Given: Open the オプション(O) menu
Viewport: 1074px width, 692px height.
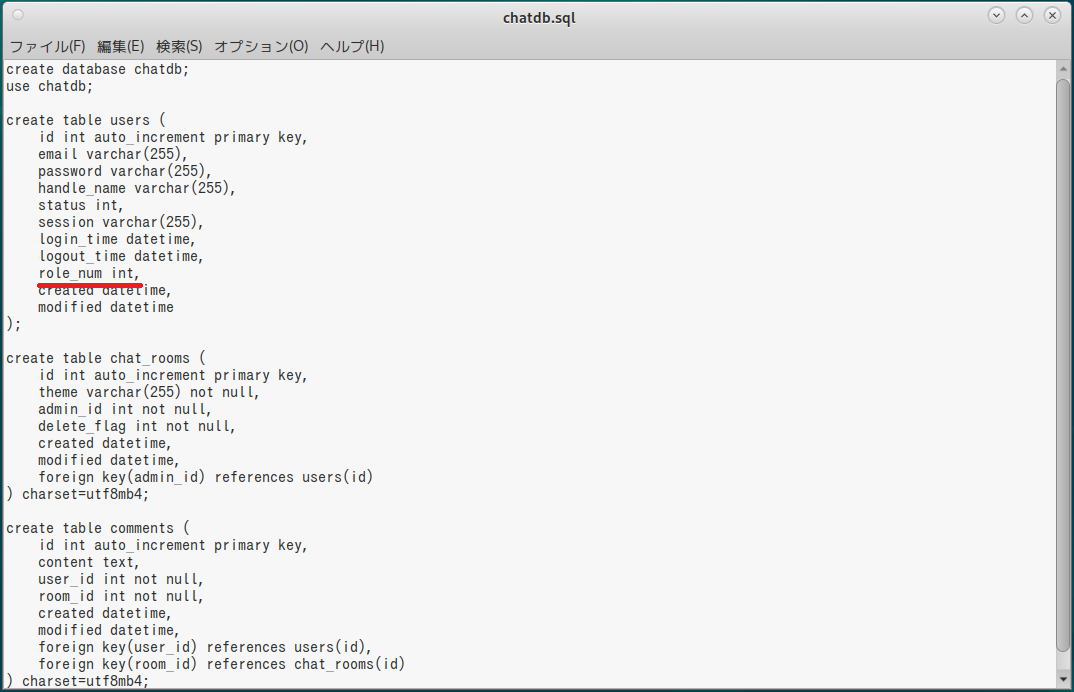Looking at the screenshot, I should click(261, 46).
